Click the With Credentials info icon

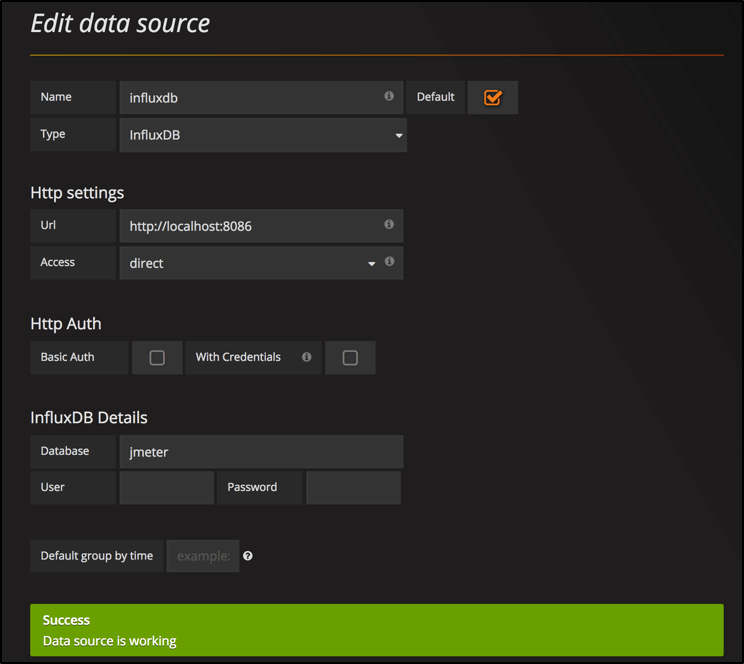click(307, 356)
